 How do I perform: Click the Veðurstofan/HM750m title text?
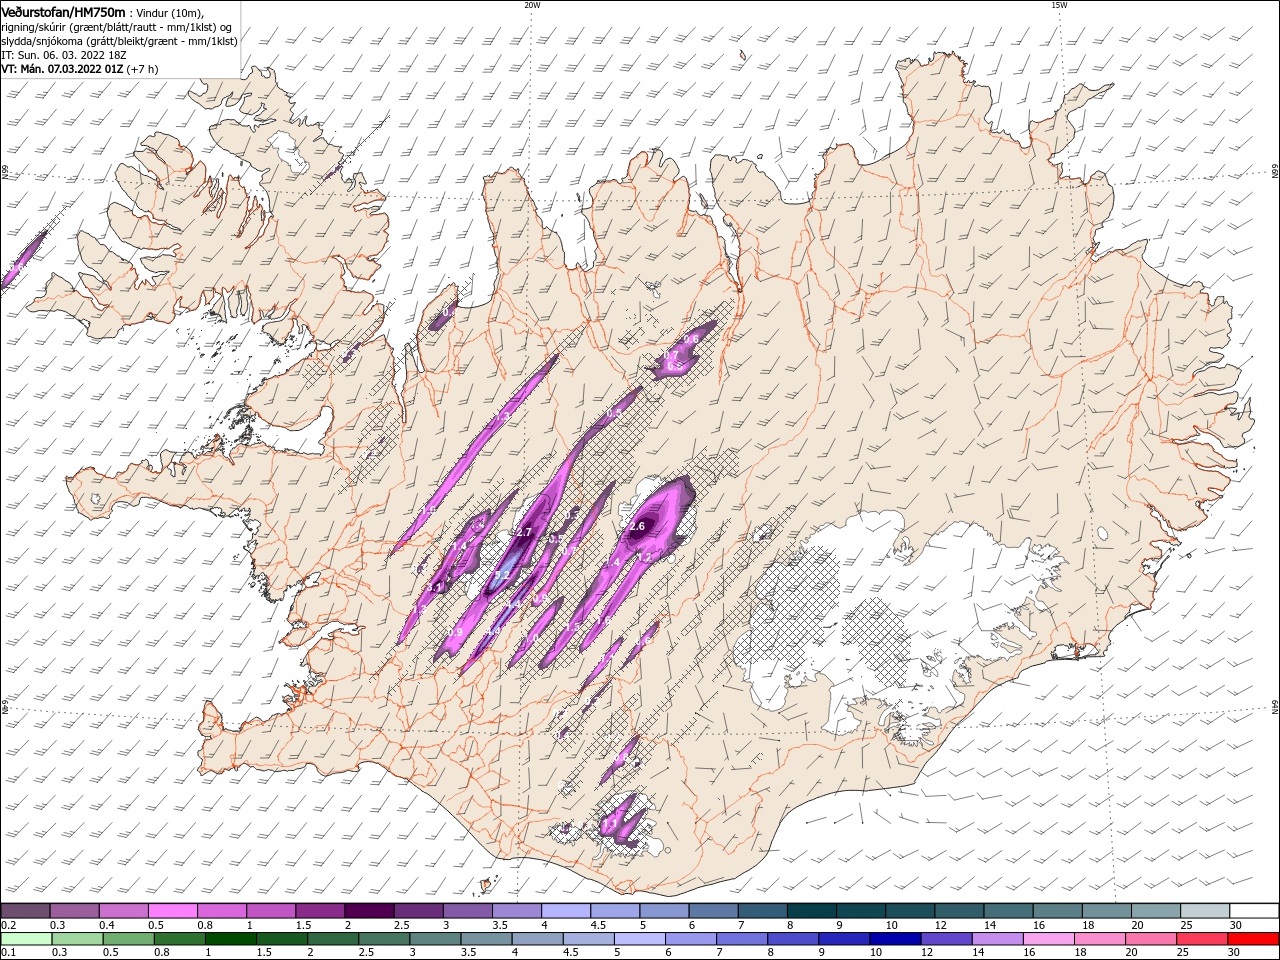pyautogui.click(x=64, y=11)
